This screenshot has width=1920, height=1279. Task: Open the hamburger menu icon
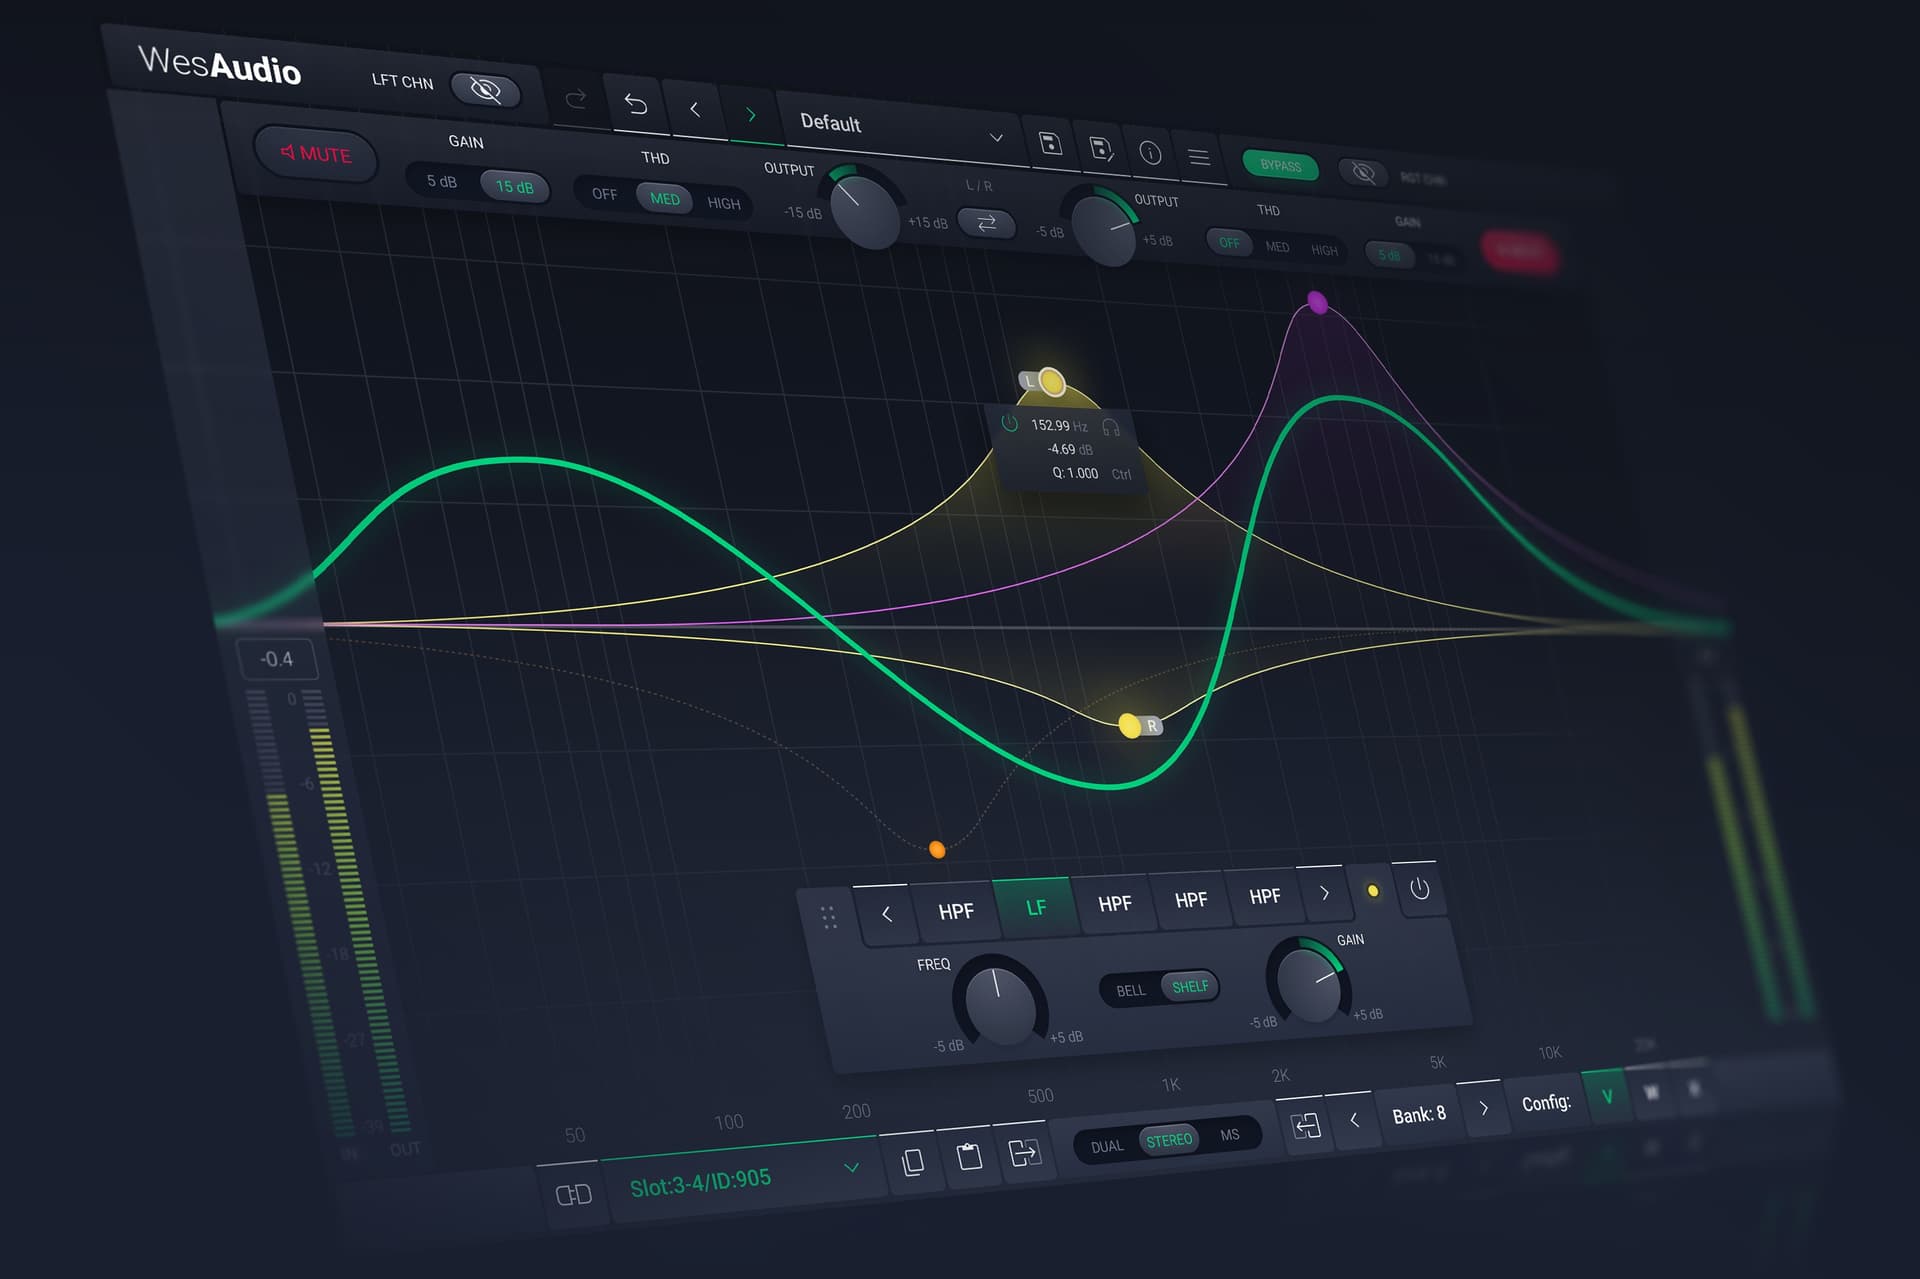(1199, 157)
